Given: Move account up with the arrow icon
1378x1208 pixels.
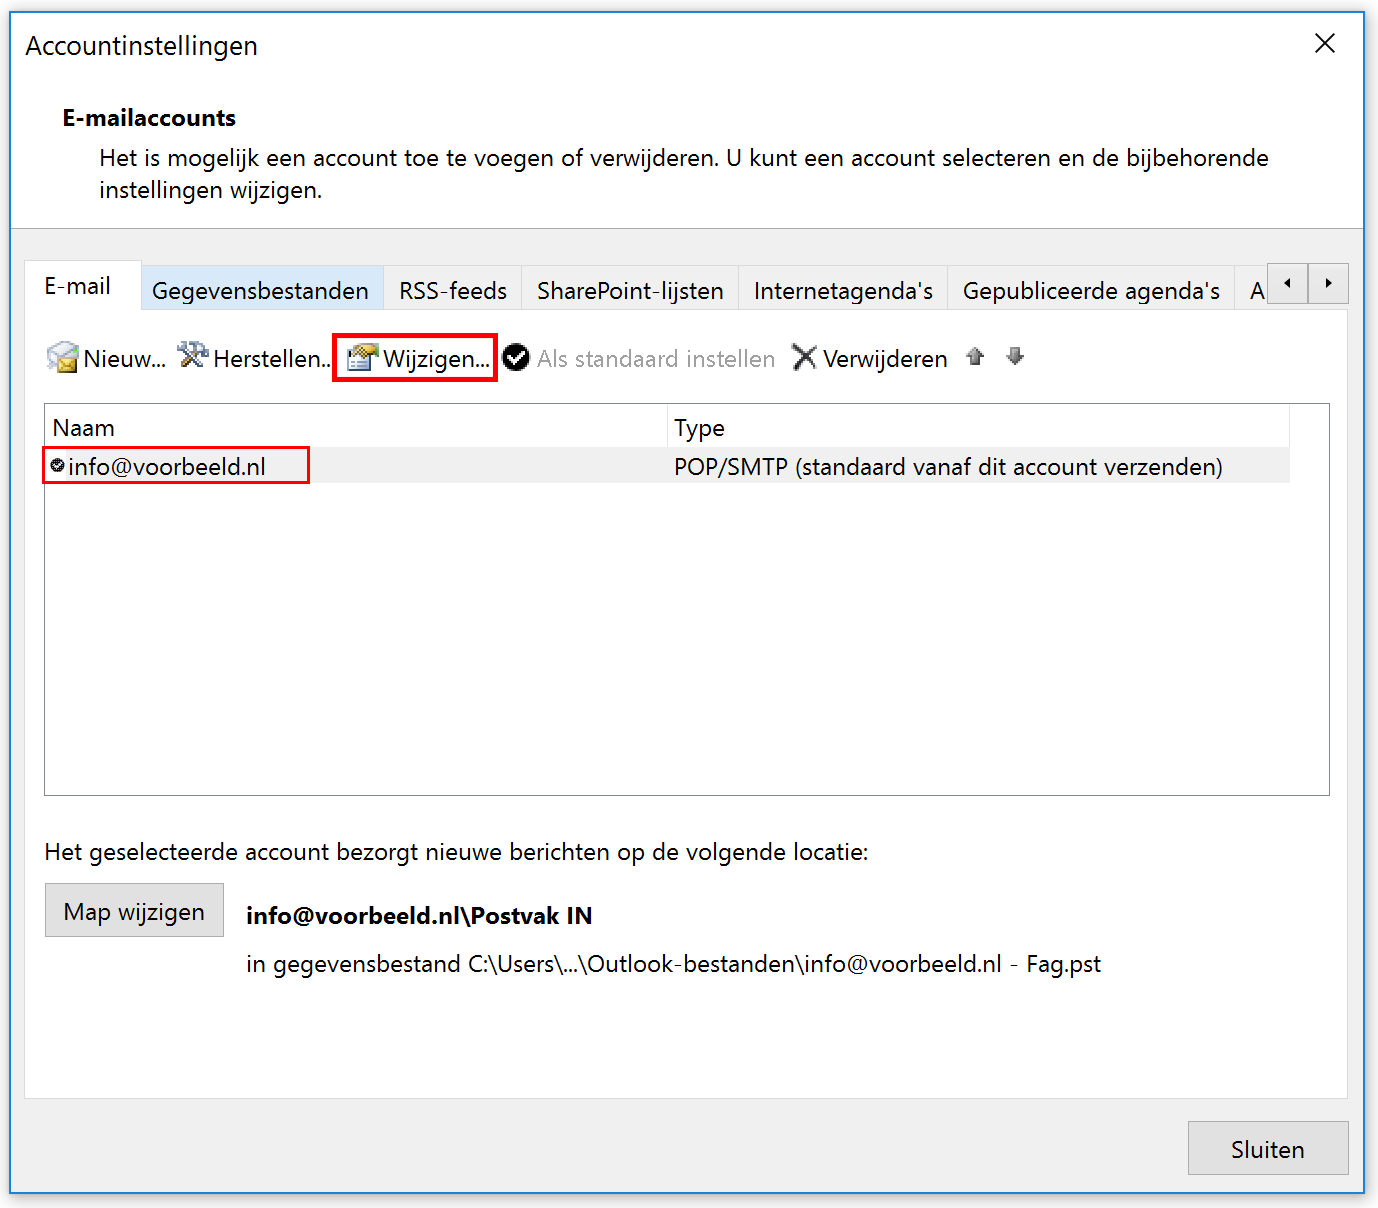Looking at the screenshot, I should 975,357.
